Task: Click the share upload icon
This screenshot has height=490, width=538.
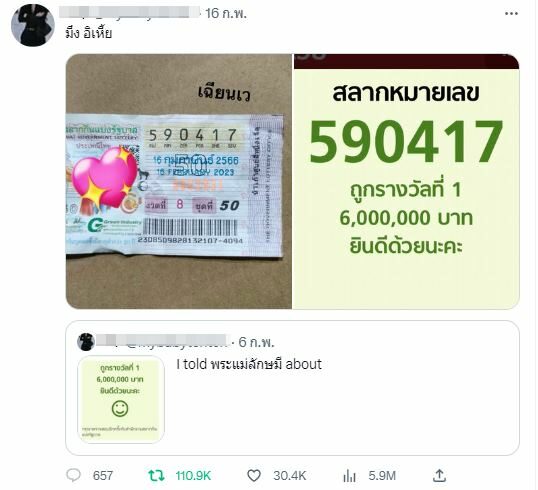Action: coord(439,476)
